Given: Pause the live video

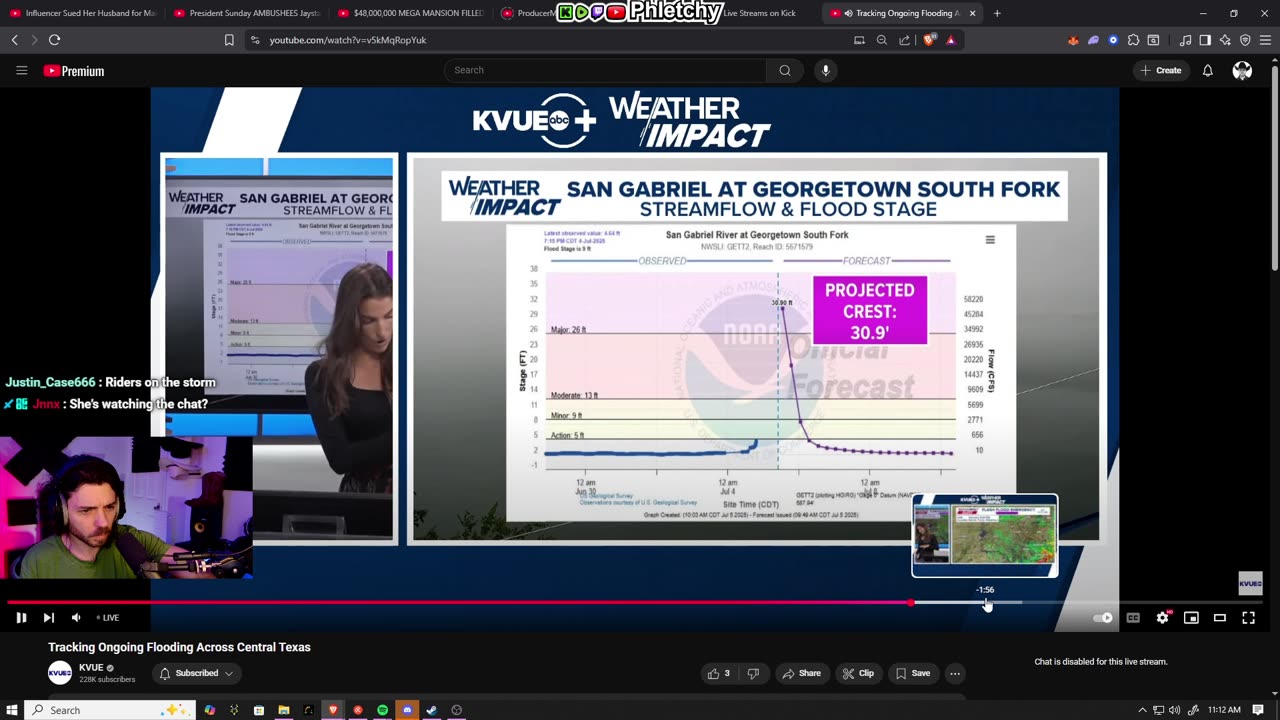Looking at the screenshot, I should point(20,618).
